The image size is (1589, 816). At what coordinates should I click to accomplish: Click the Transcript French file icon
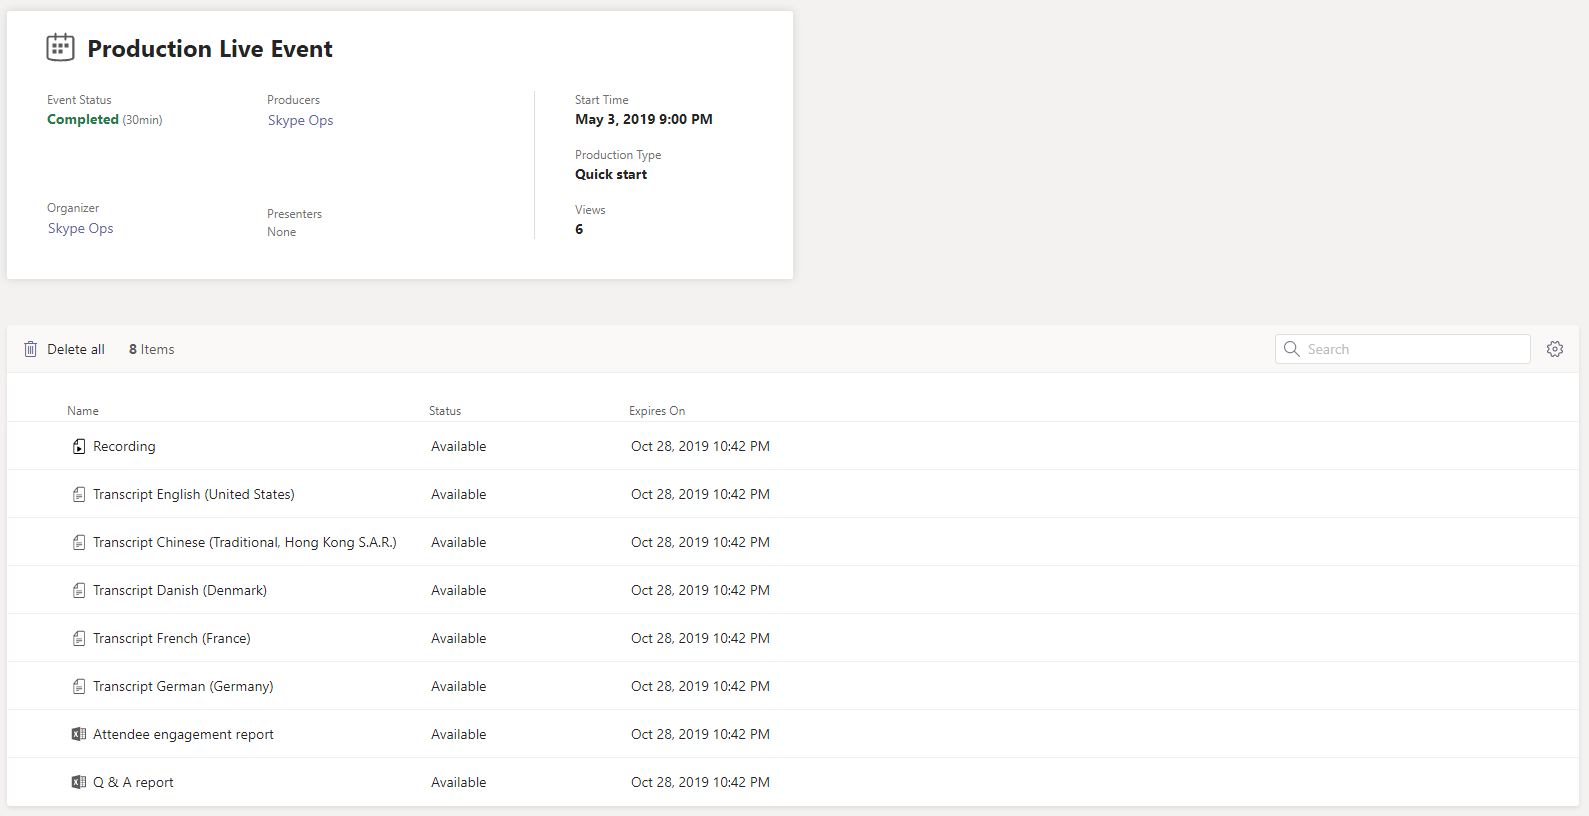point(79,638)
